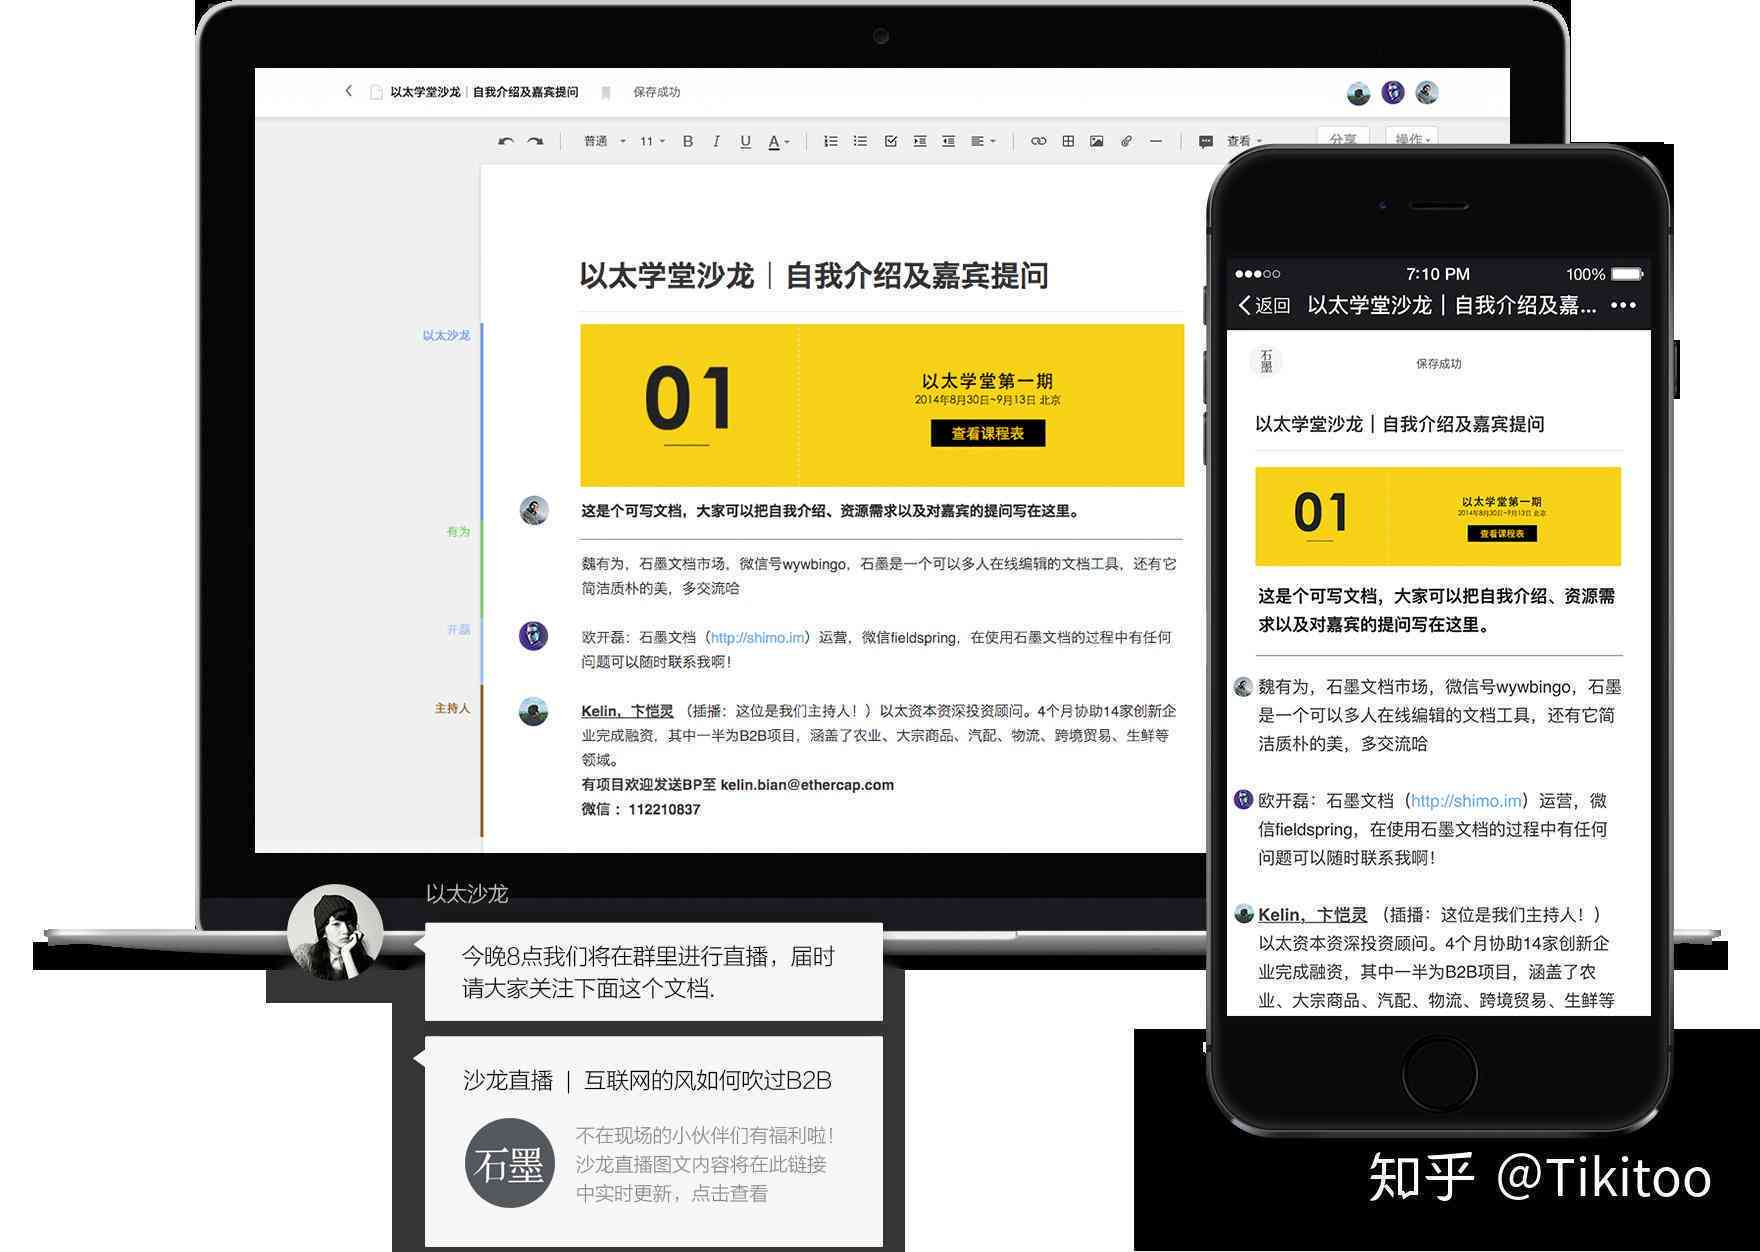
Task: Insert a checkbox task list
Action: 890,141
